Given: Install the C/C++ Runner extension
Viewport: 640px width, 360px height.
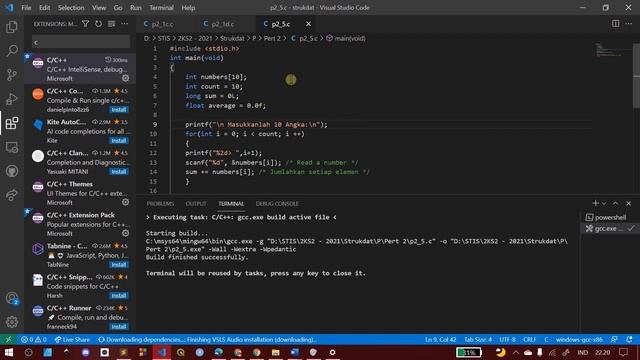Looking at the screenshot, I should tap(119, 327).
